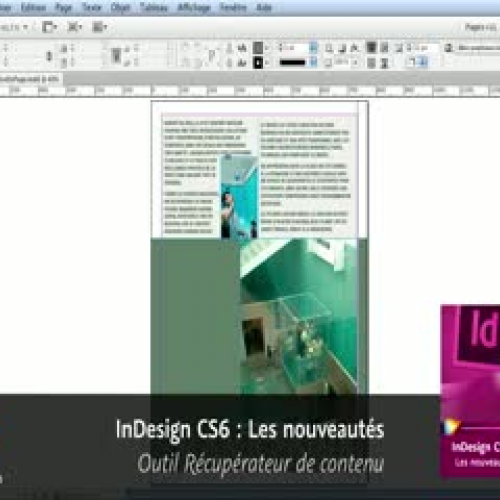Click the opacity percentage field

pyautogui.click(x=343, y=62)
